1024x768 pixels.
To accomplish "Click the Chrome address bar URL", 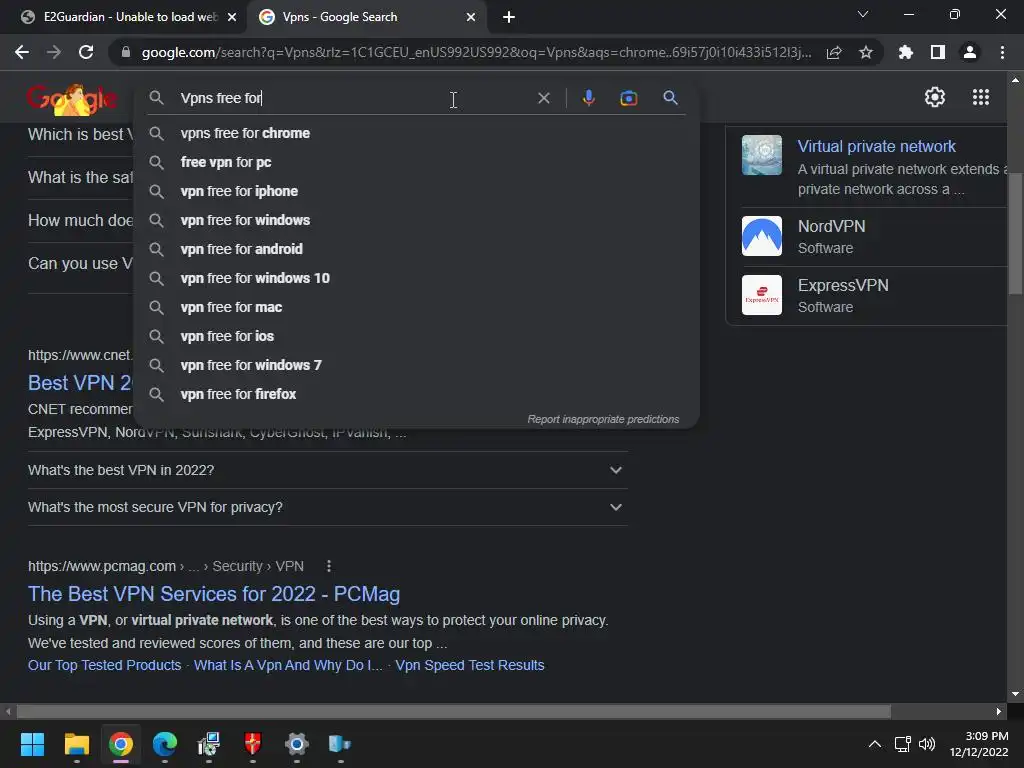I will click(477, 52).
